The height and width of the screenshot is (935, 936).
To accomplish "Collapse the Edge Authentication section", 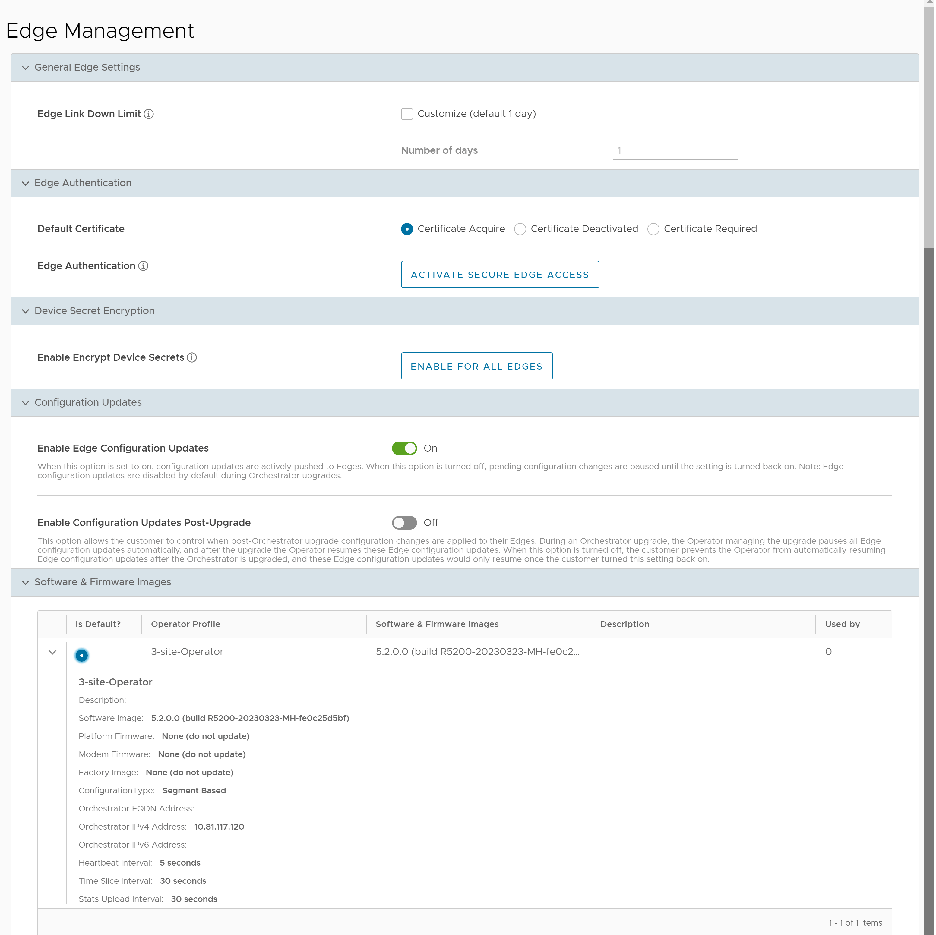I will (25, 183).
